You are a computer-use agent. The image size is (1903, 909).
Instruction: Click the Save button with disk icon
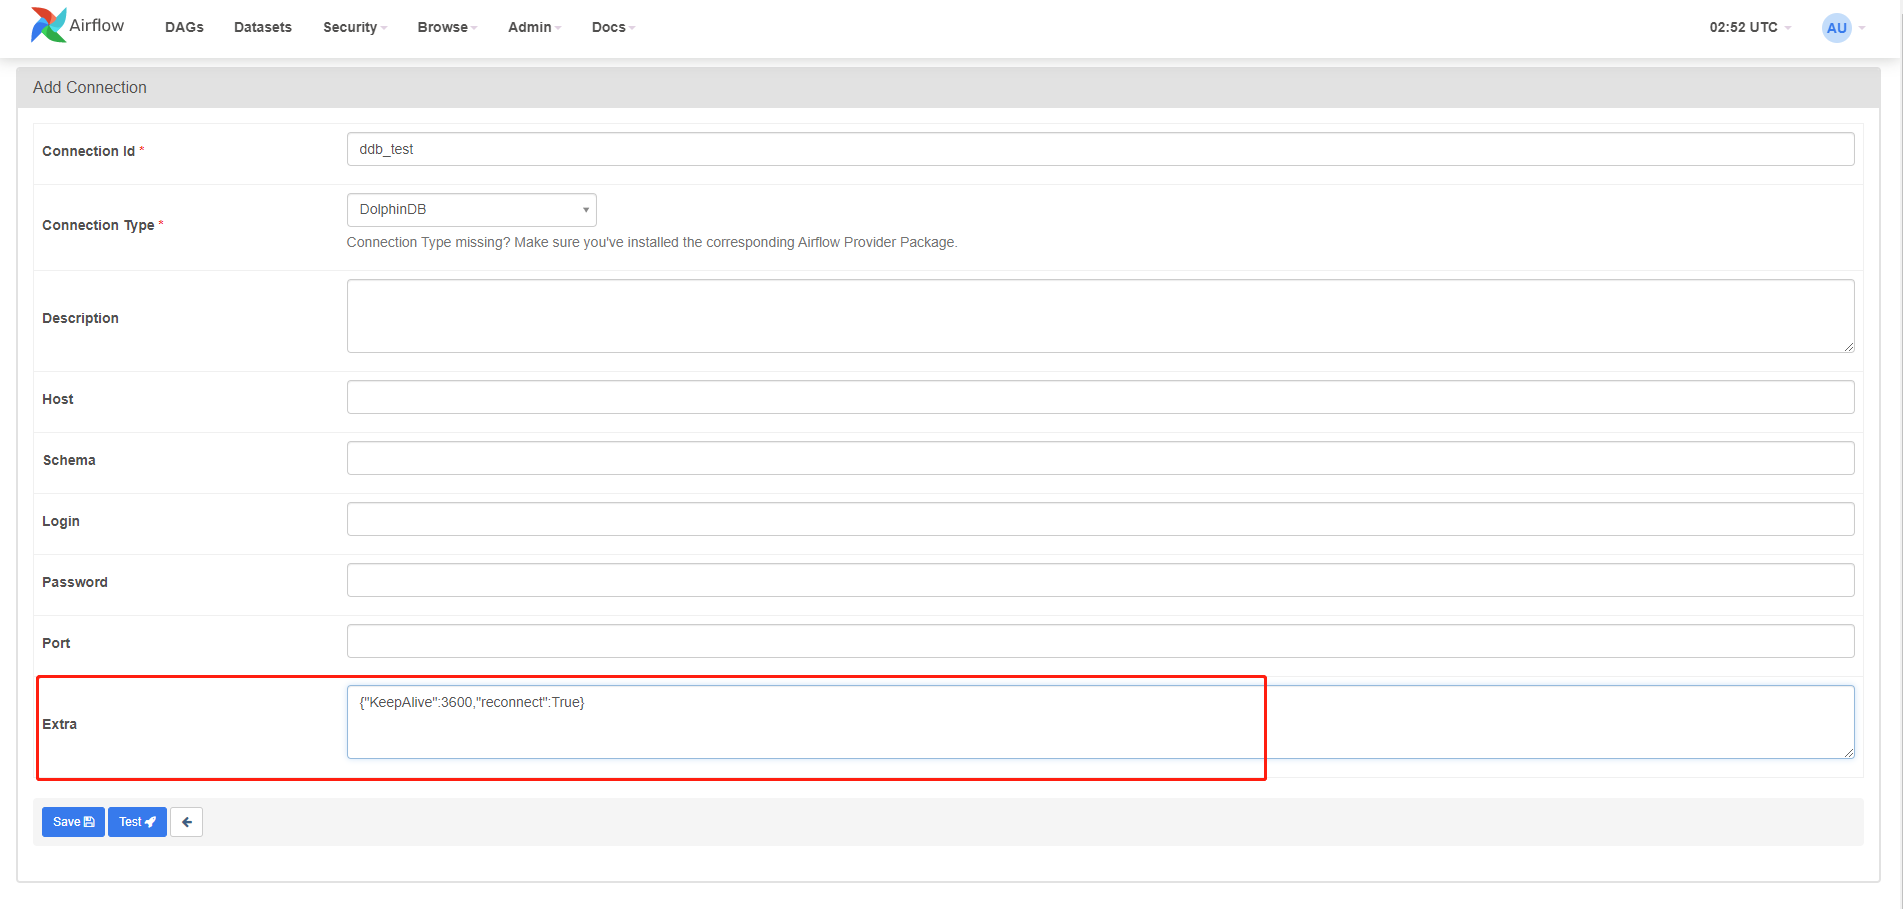pos(73,822)
